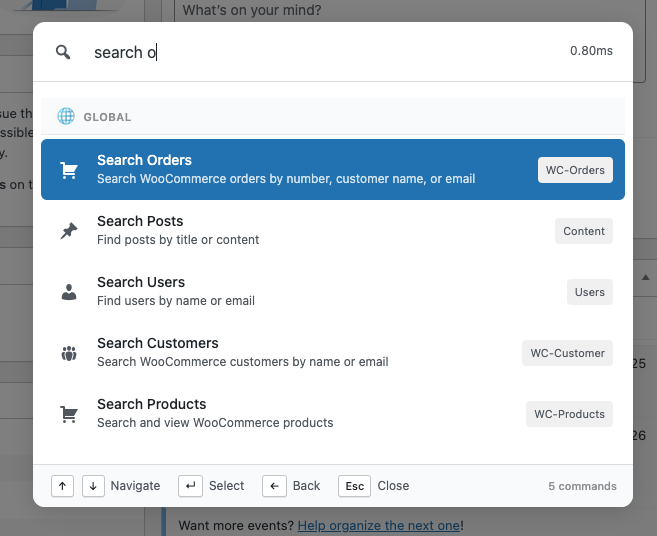
Task: Click the Esc key to close palette
Action: click(354, 486)
